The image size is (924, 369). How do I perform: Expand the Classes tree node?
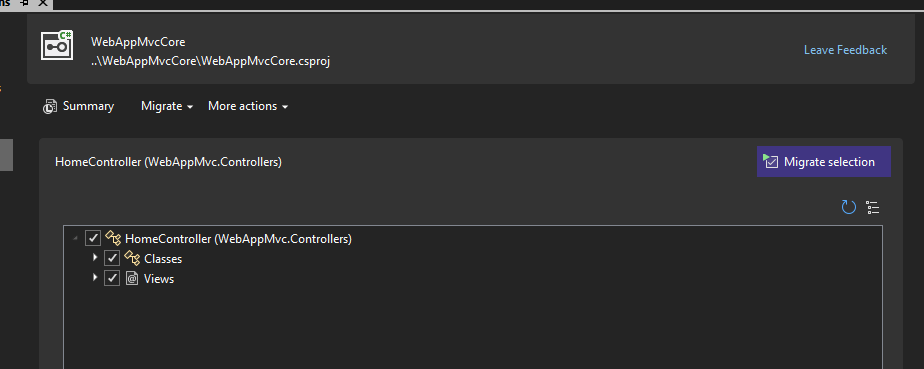pos(95,258)
